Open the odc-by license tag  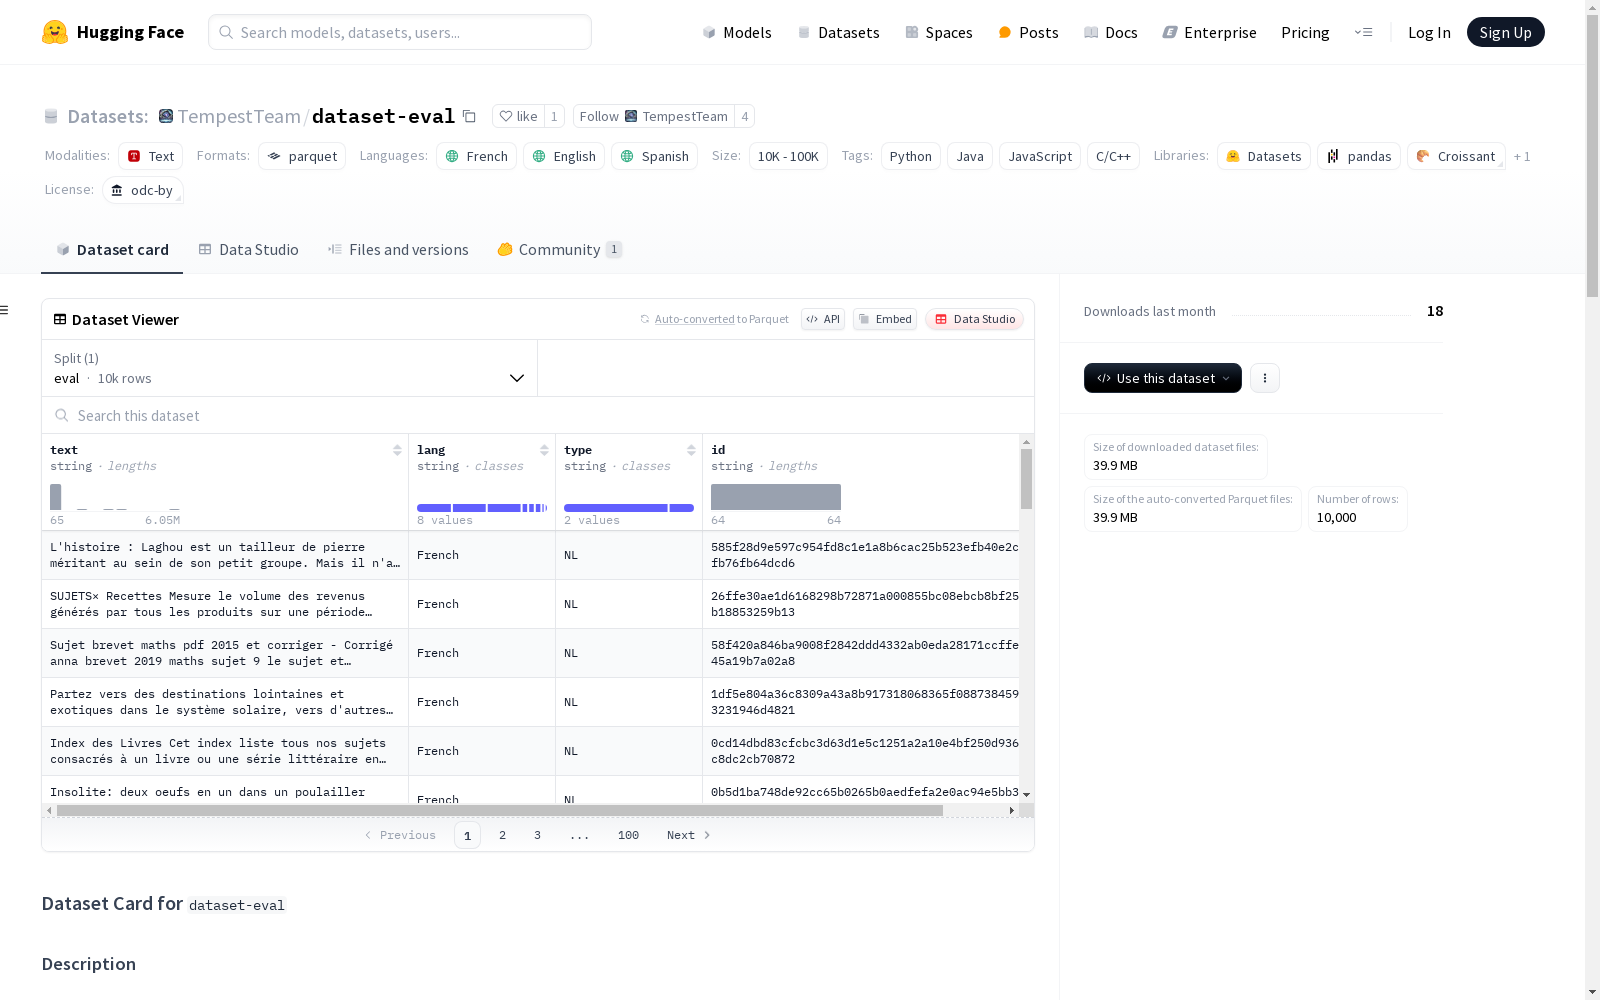pyautogui.click(x=142, y=190)
